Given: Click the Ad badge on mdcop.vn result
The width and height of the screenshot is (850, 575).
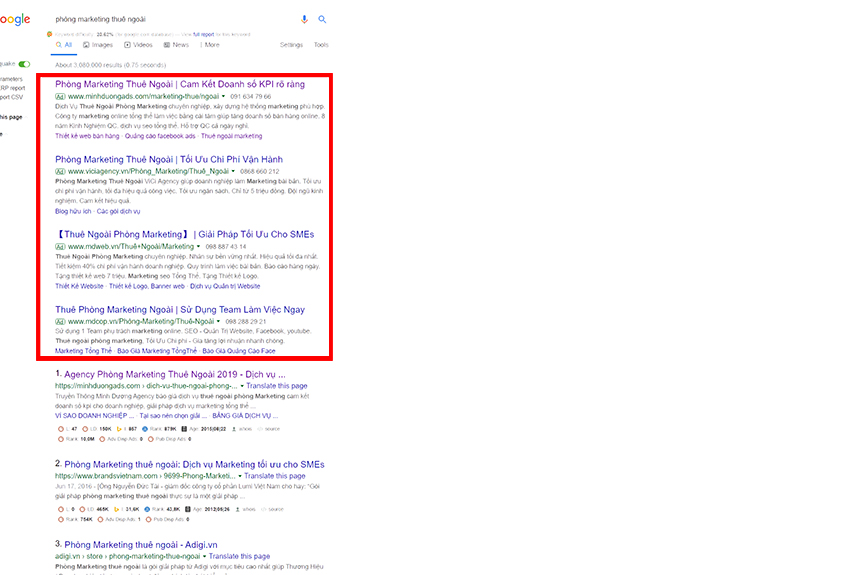Looking at the screenshot, I should click(60, 321).
